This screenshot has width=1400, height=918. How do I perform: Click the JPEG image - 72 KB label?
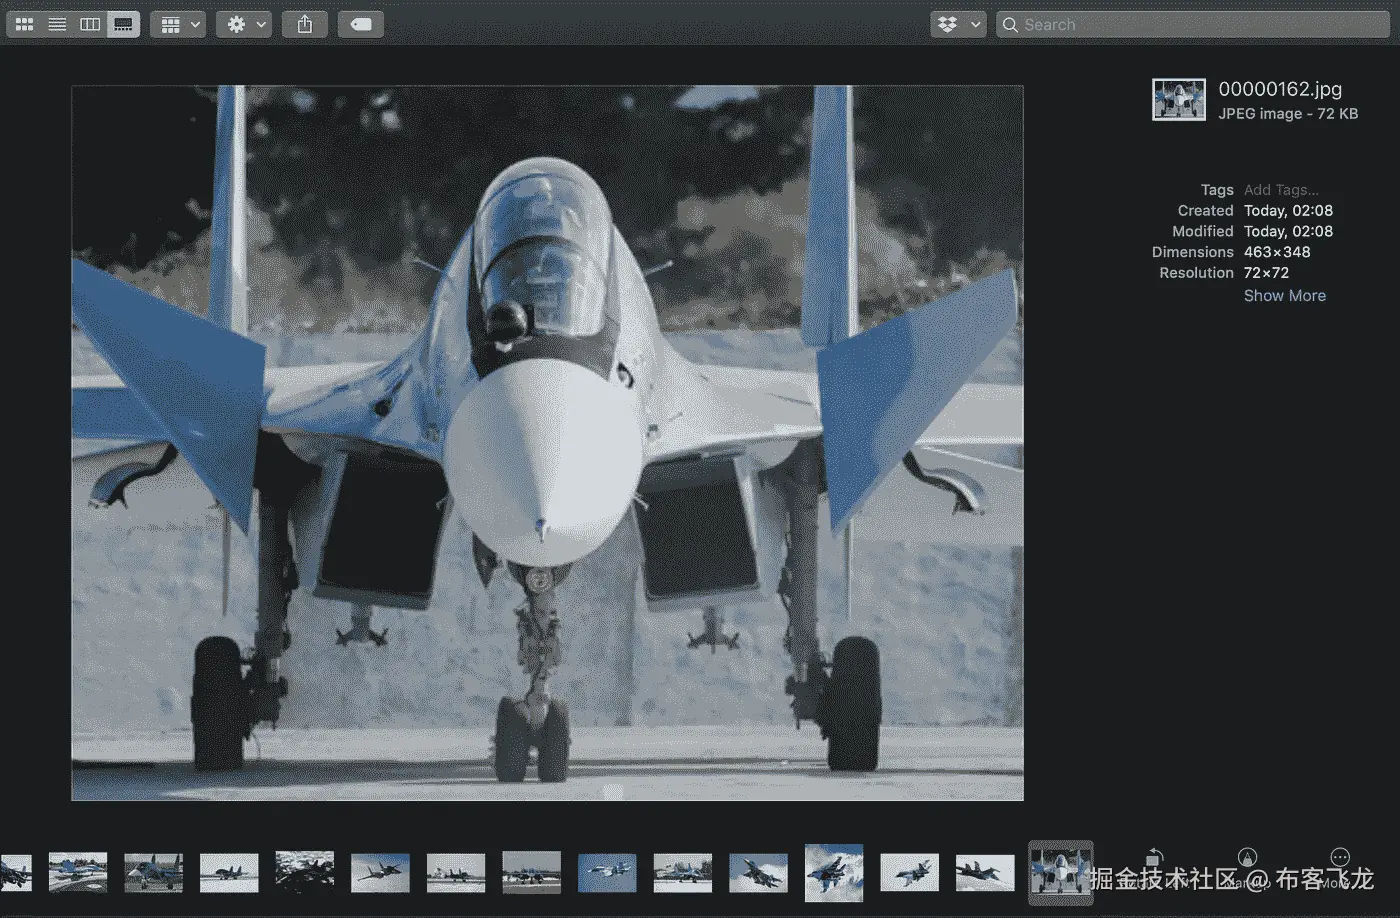(1288, 114)
